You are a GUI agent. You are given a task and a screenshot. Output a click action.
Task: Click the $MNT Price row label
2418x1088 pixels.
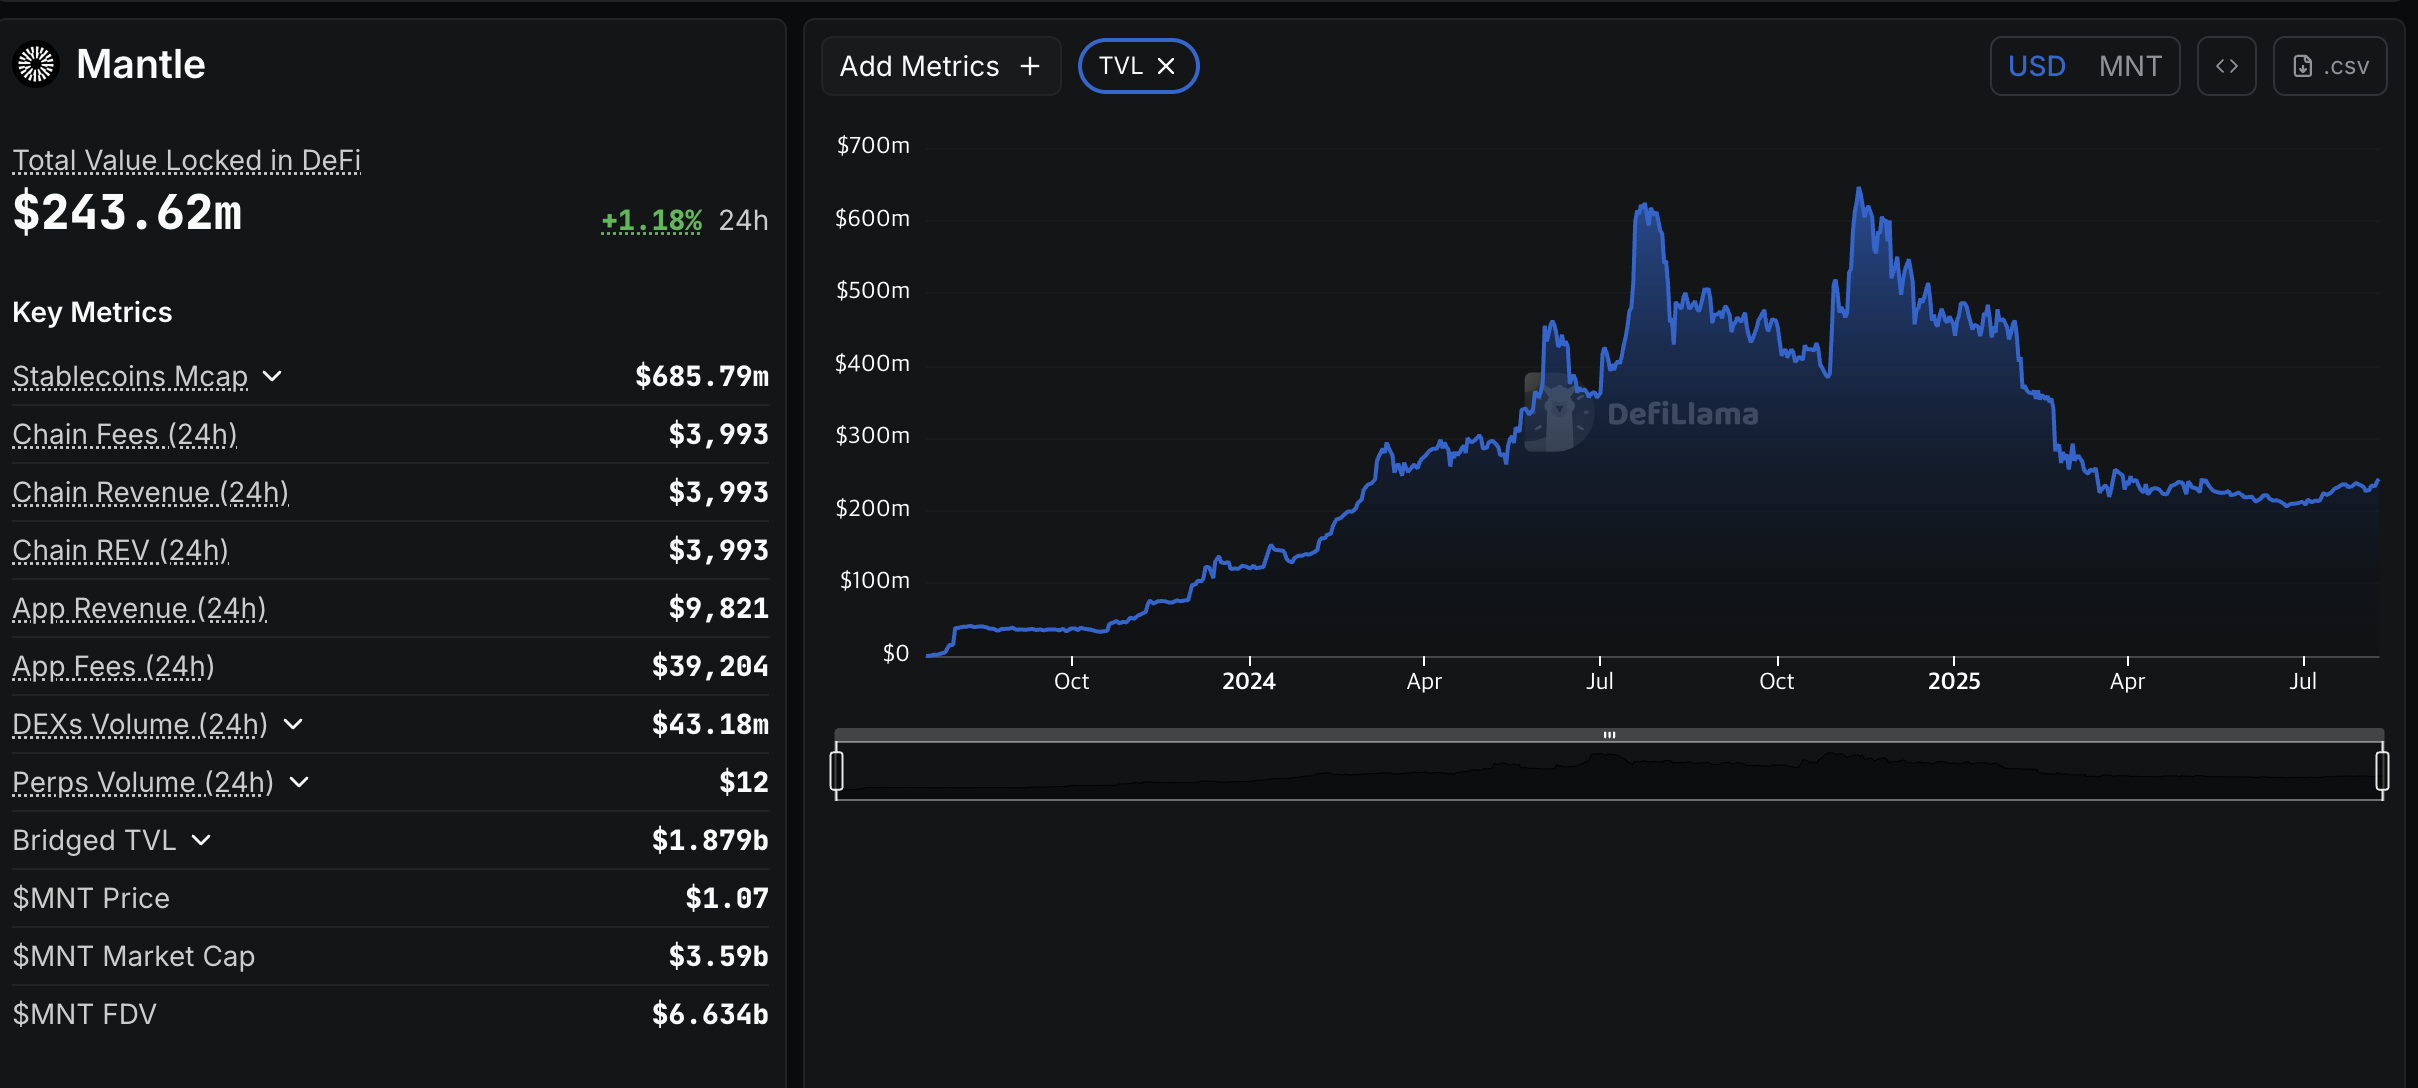[91, 898]
